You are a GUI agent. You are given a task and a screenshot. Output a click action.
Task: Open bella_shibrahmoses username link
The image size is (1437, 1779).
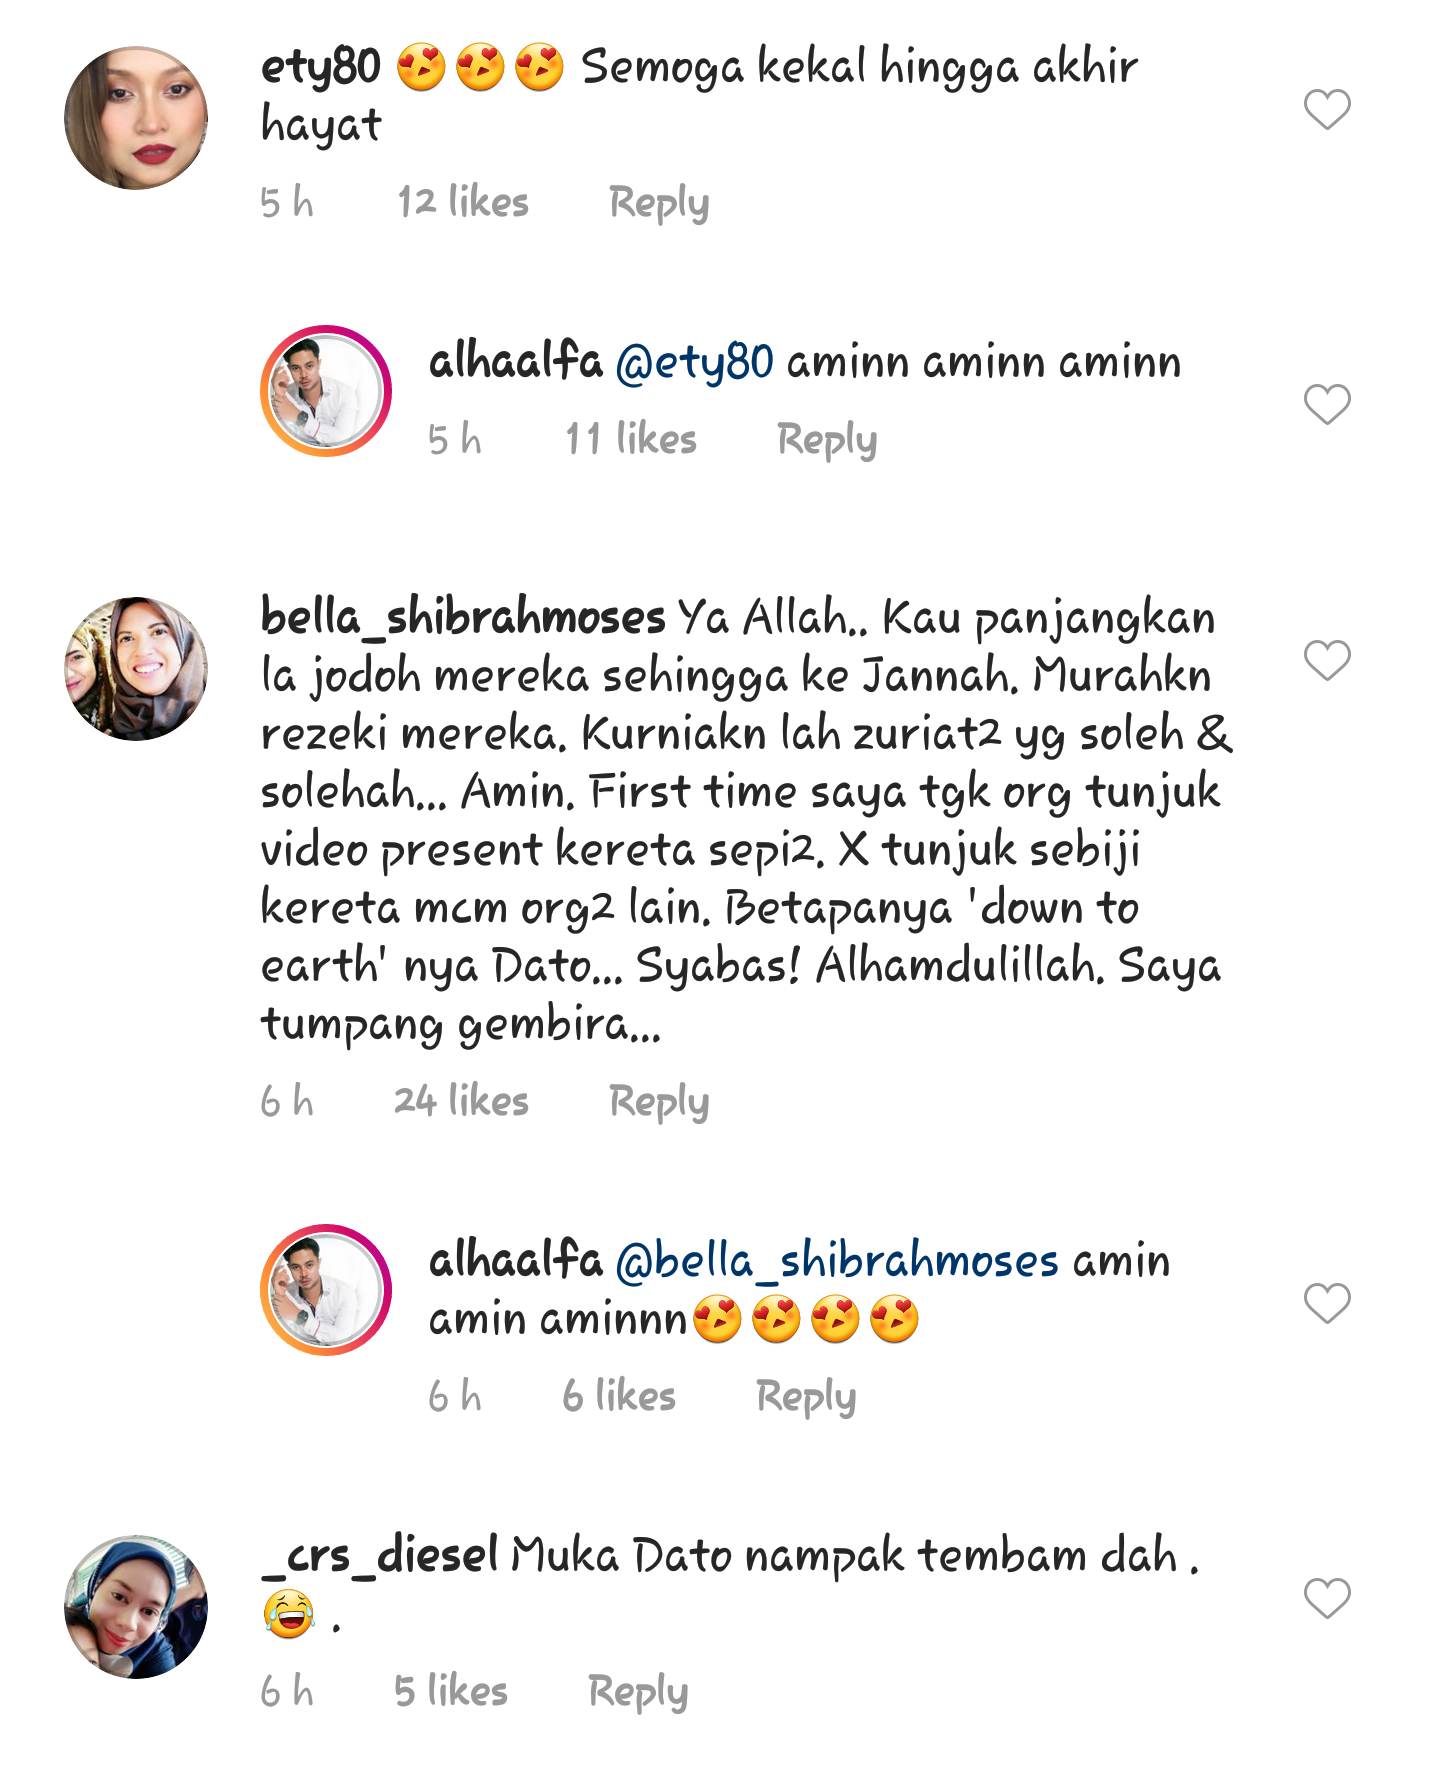click(463, 617)
